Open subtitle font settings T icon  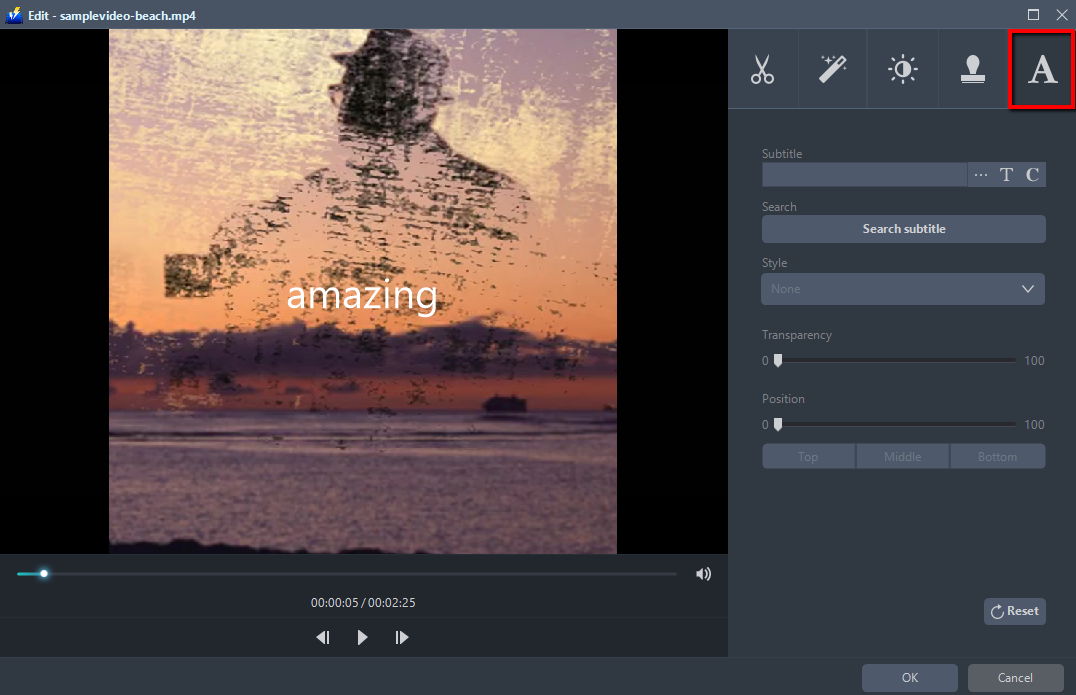[1006, 175]
